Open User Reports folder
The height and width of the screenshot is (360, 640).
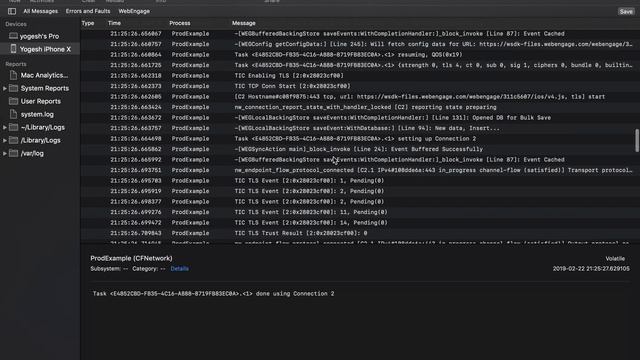[x=40, y=101]
